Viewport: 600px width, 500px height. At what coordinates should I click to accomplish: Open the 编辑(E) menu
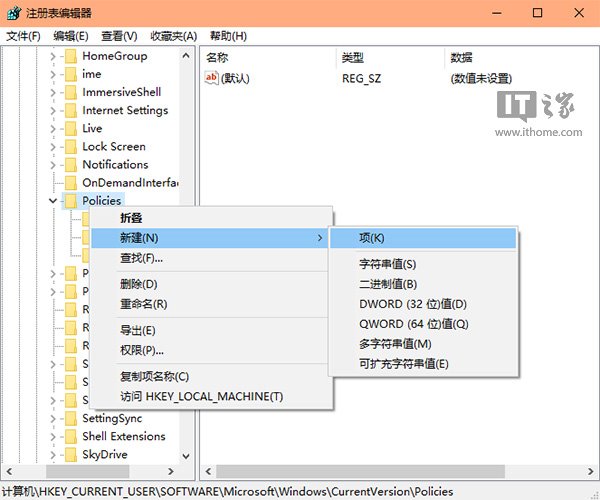(x=71, y=36)
